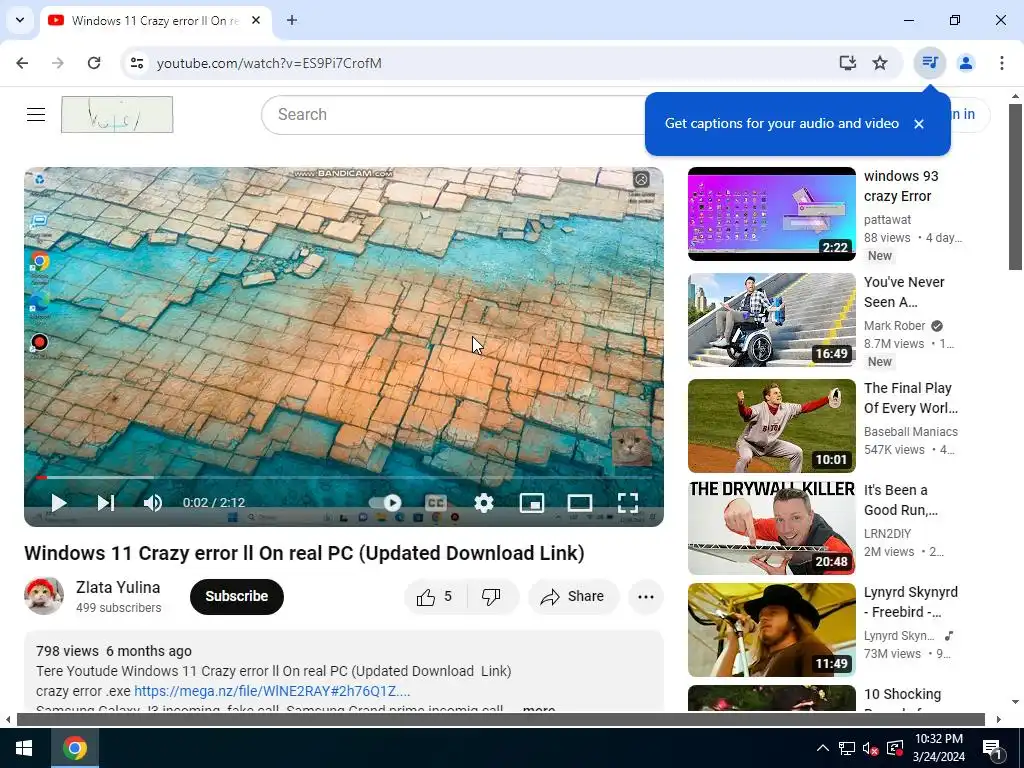Screen dimensions: 1024x768
Task: Enable miniplayer mode
Action: click(x=532, y=503)
